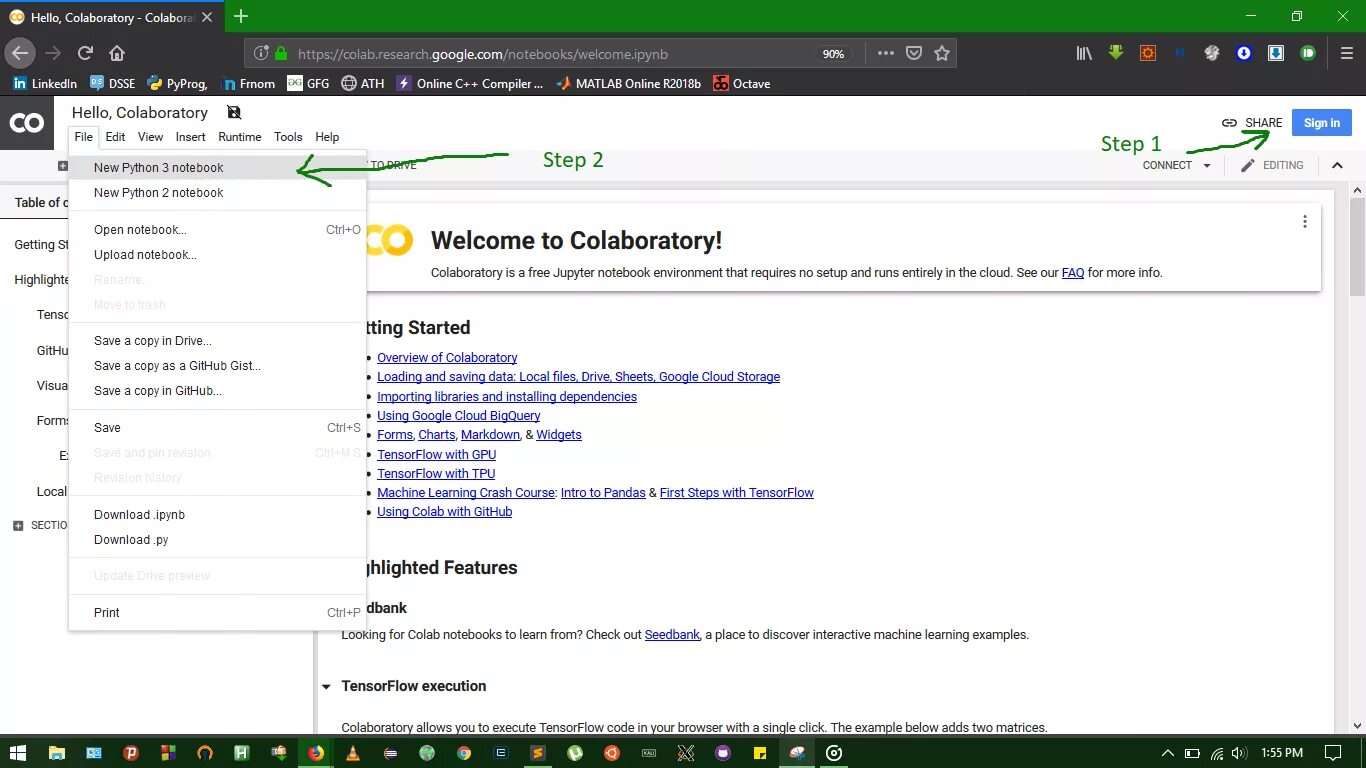The height and width of the screenshot is (768, 1366).
Task: Click the plus SECTION expander in sidebar
Action: point(18,525)
